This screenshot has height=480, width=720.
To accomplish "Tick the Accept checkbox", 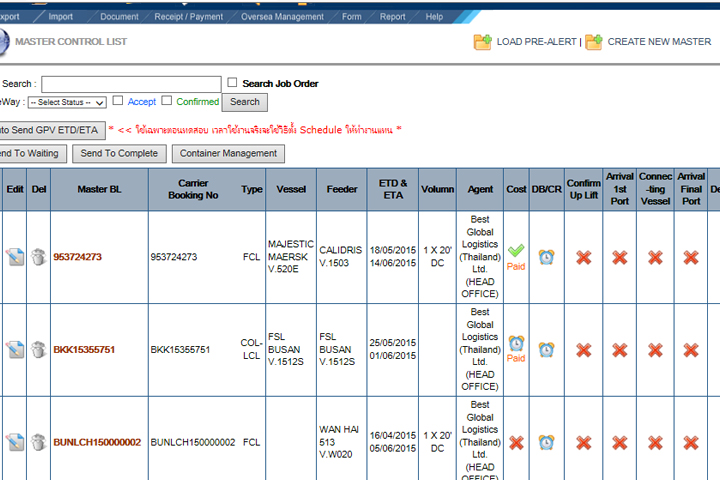I will (118, 101).
